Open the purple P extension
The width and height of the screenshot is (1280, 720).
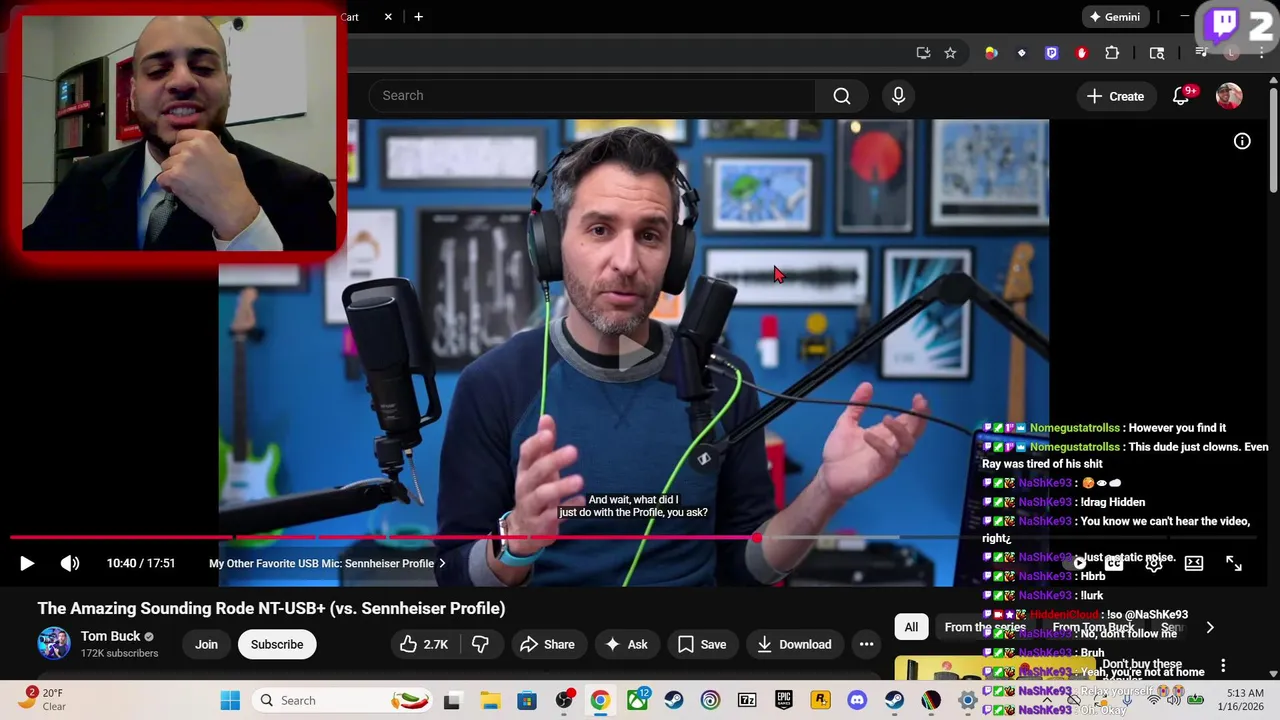(1051, 53)
